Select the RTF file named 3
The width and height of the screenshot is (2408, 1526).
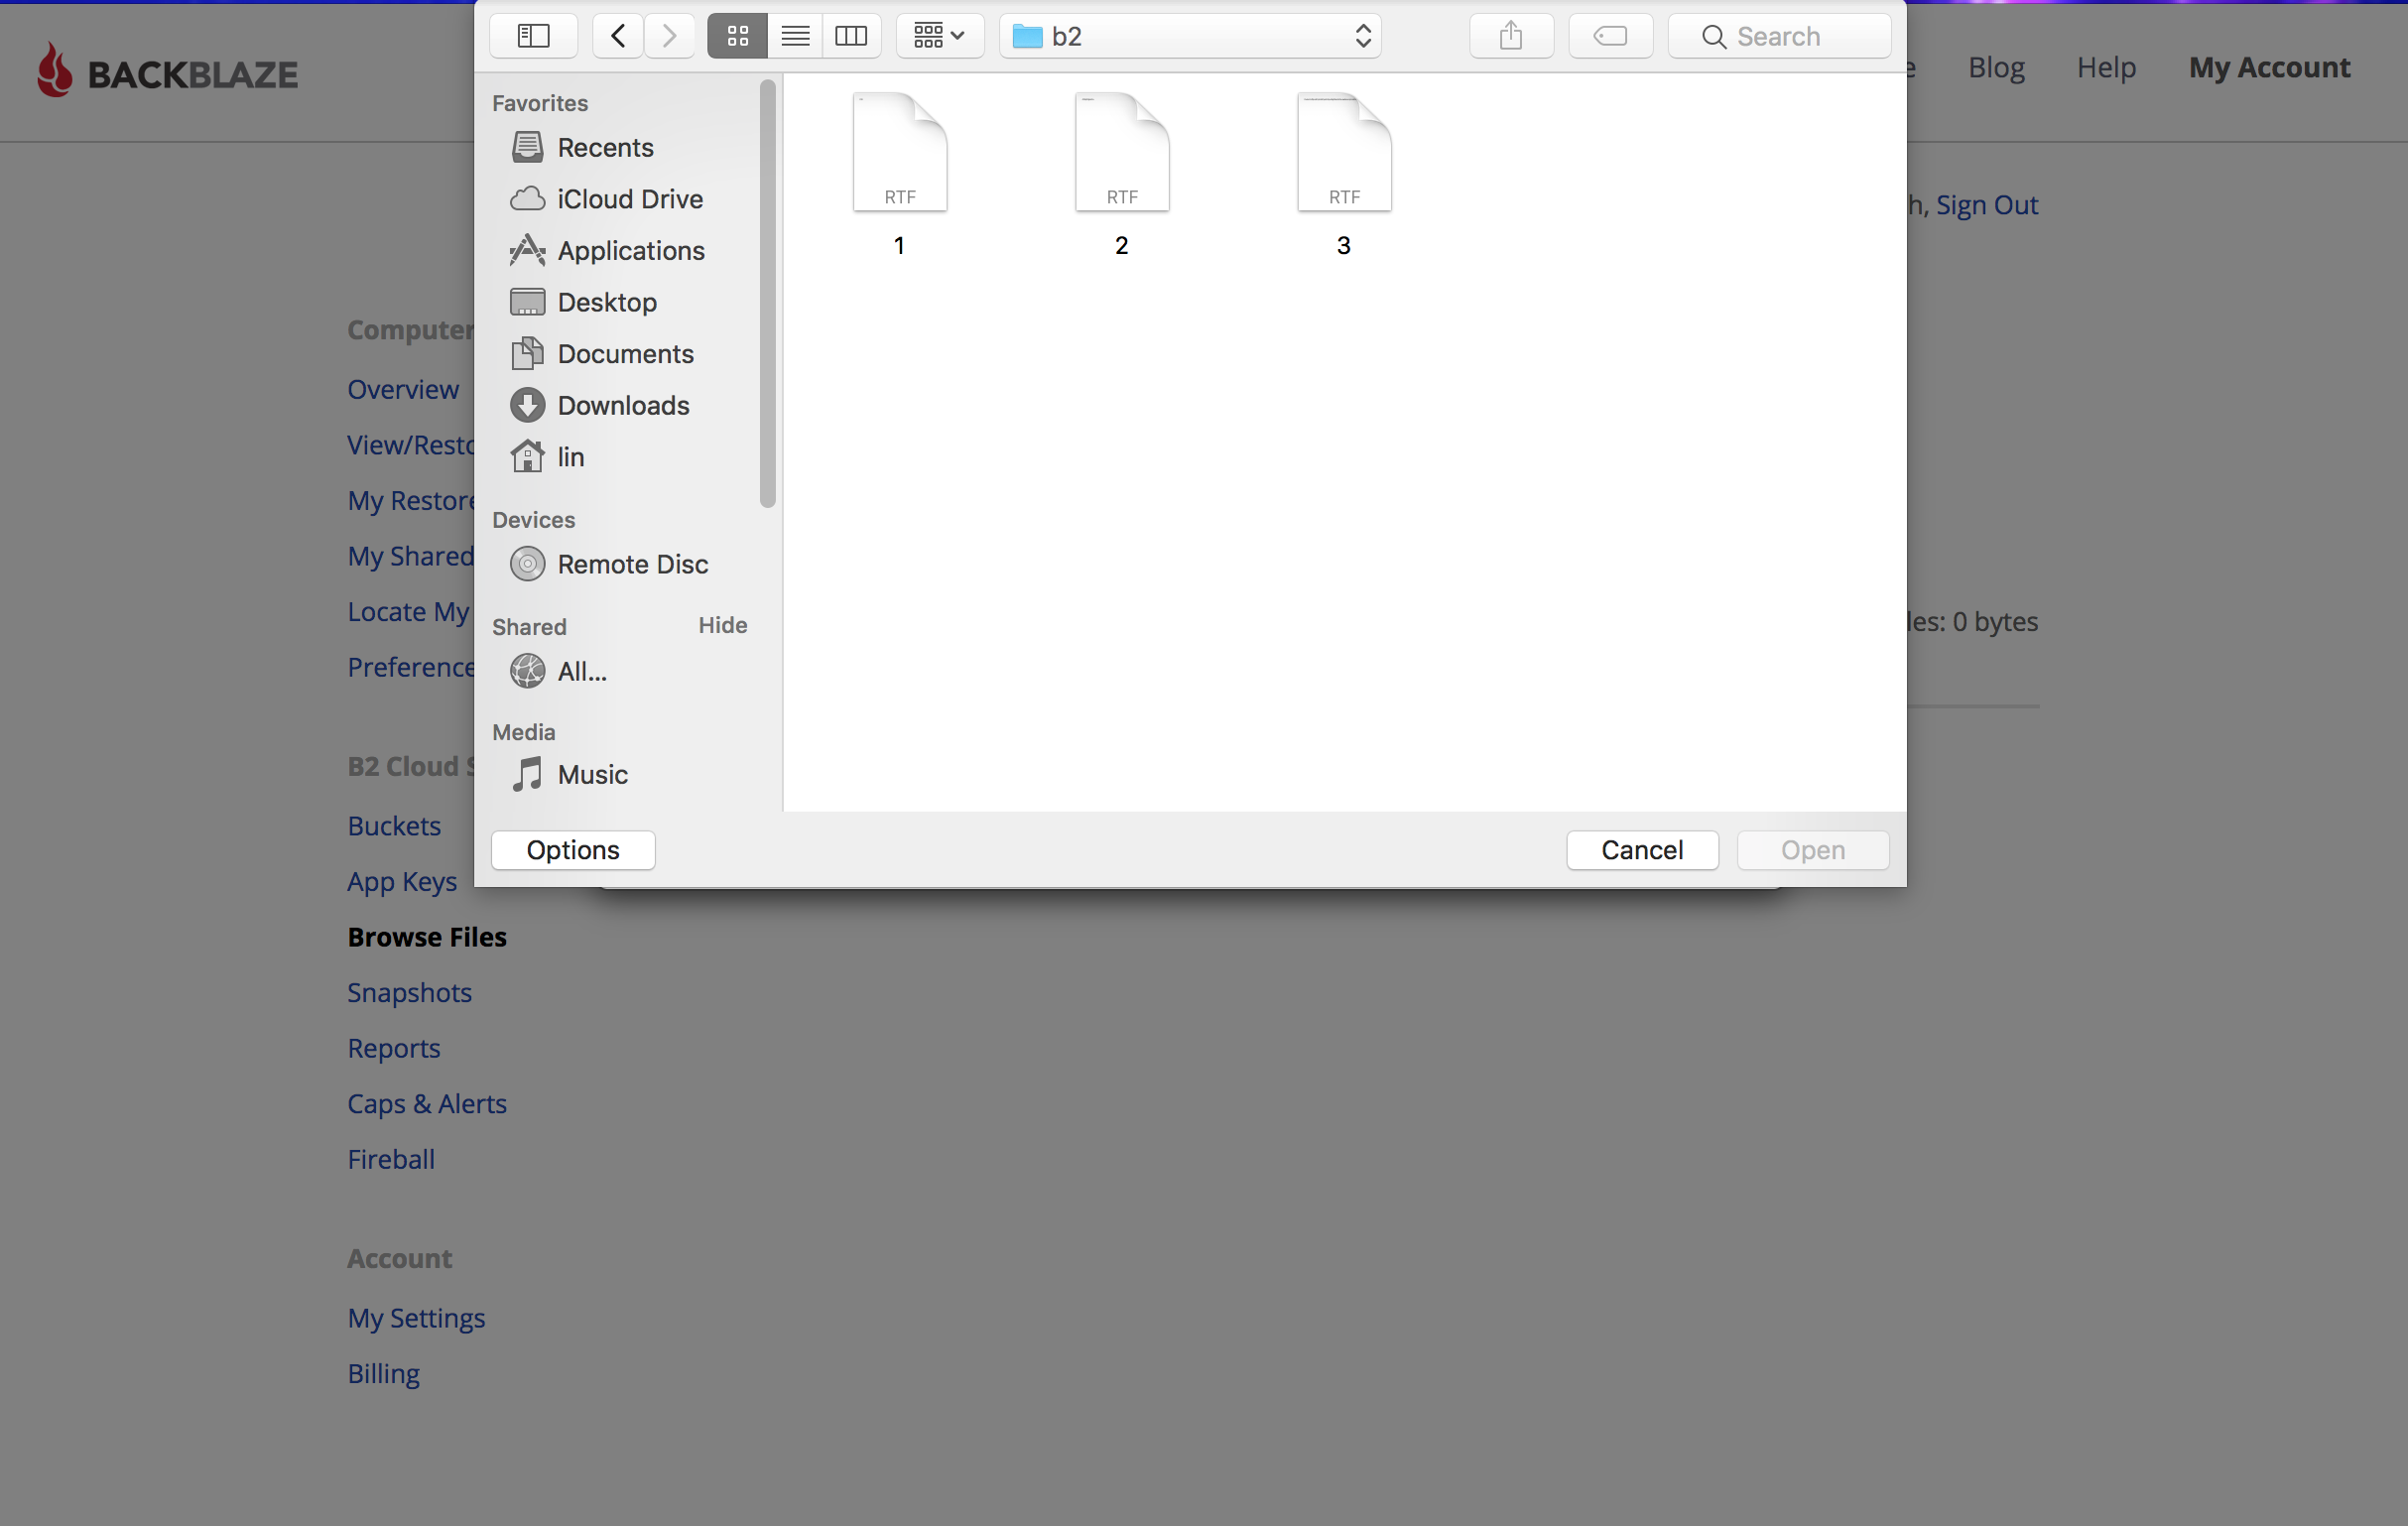1343,175
